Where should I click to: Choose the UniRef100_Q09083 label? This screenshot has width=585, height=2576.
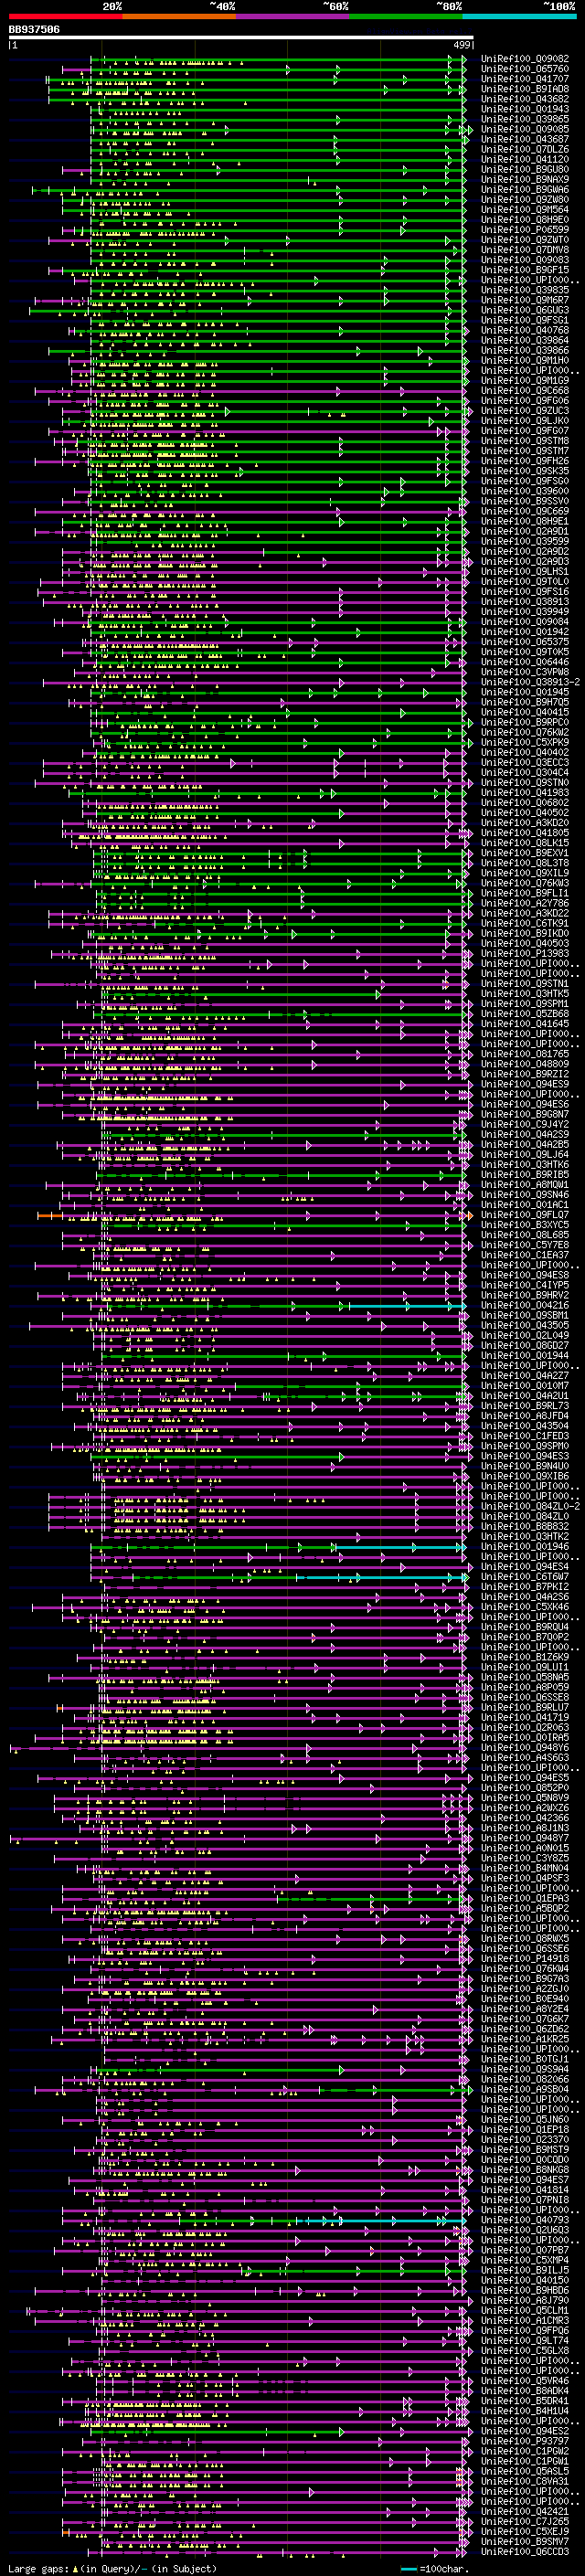pos(525,260)
